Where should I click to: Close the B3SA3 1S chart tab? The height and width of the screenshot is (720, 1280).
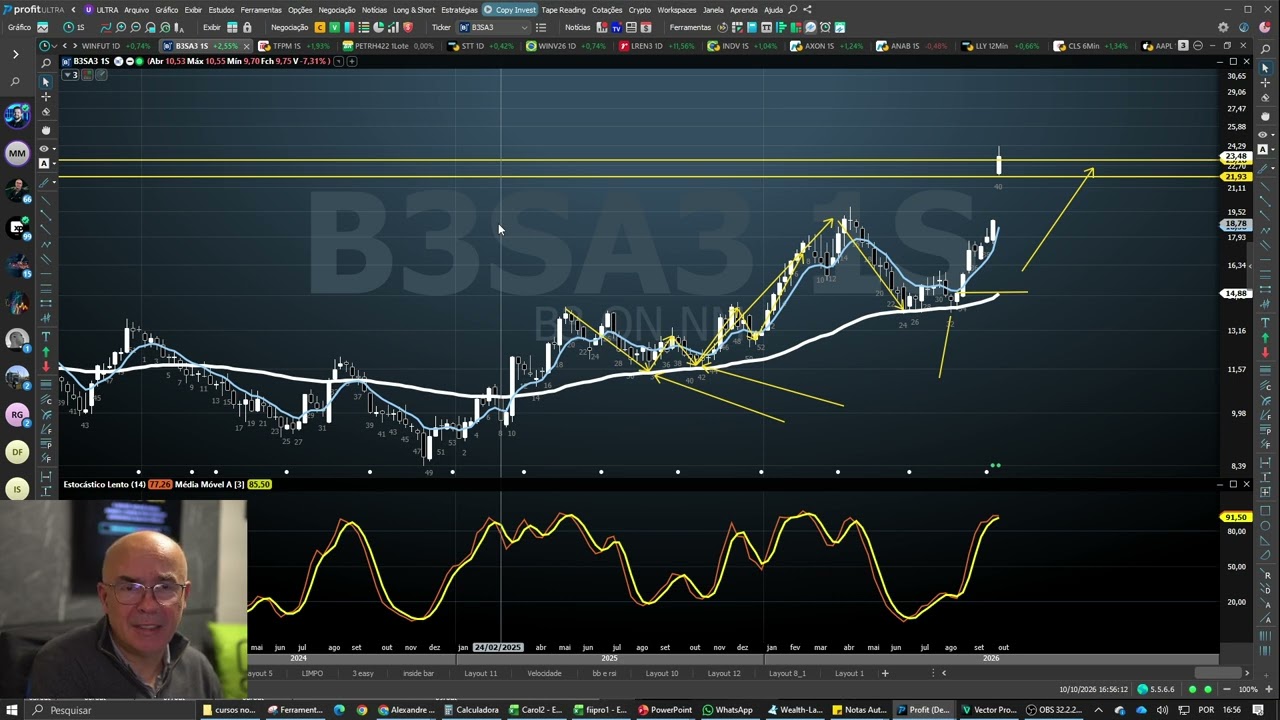coord(247,46)
